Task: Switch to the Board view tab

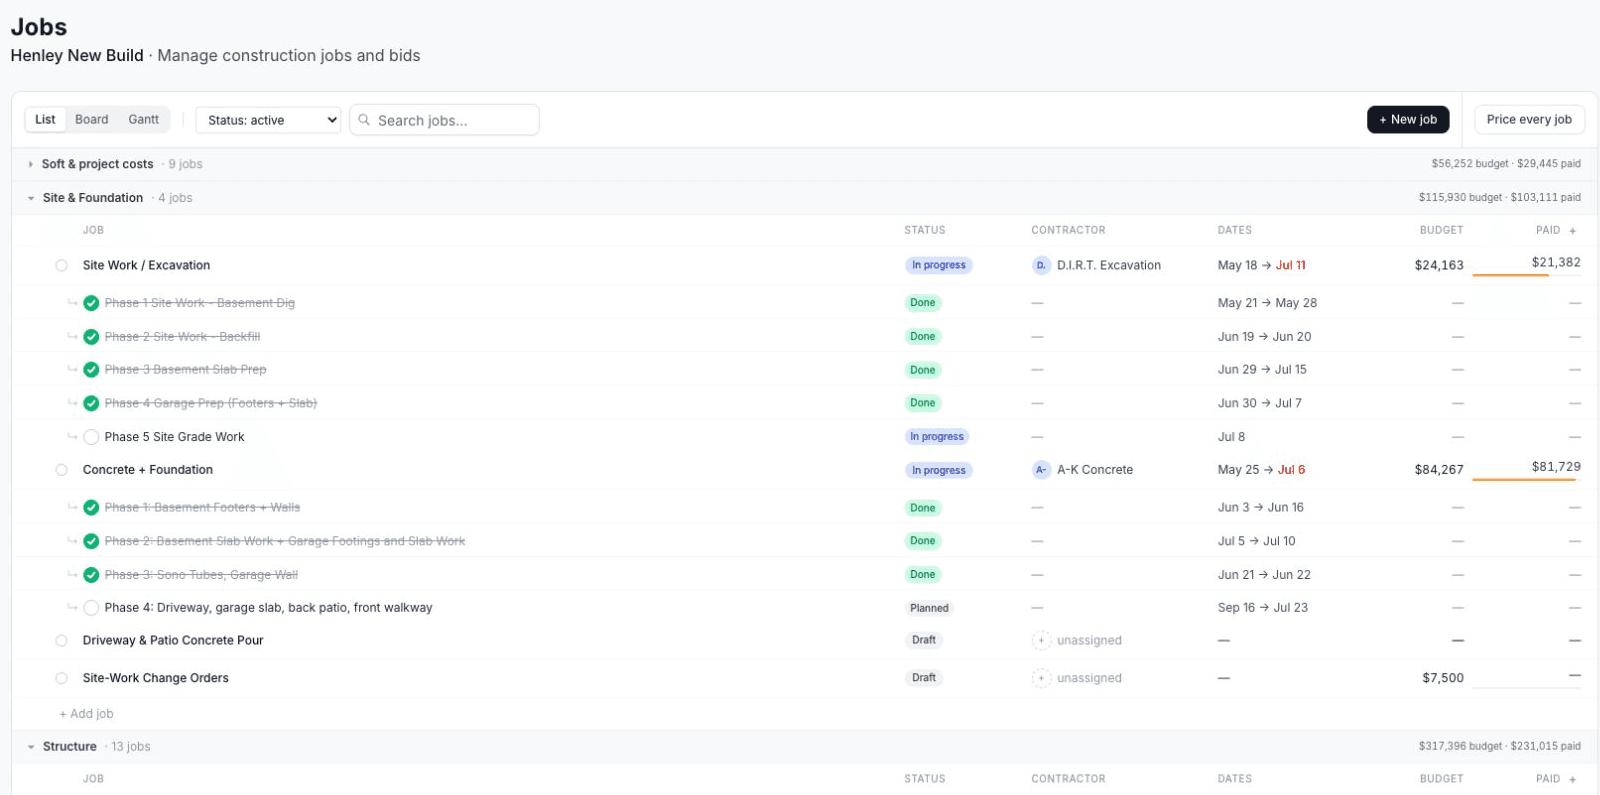Action: pyautogui.click(x=91, y=119)
